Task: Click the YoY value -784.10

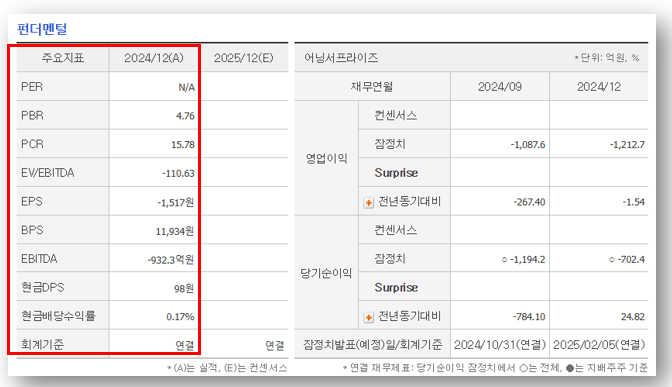Action: coord(529,317)
